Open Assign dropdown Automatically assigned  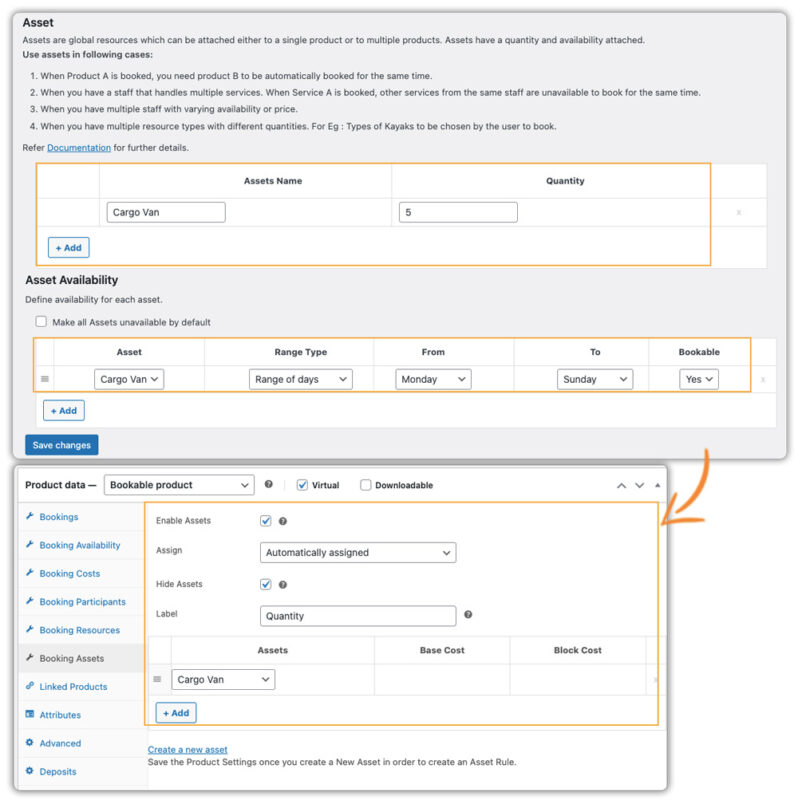click(x=358, y=553)
